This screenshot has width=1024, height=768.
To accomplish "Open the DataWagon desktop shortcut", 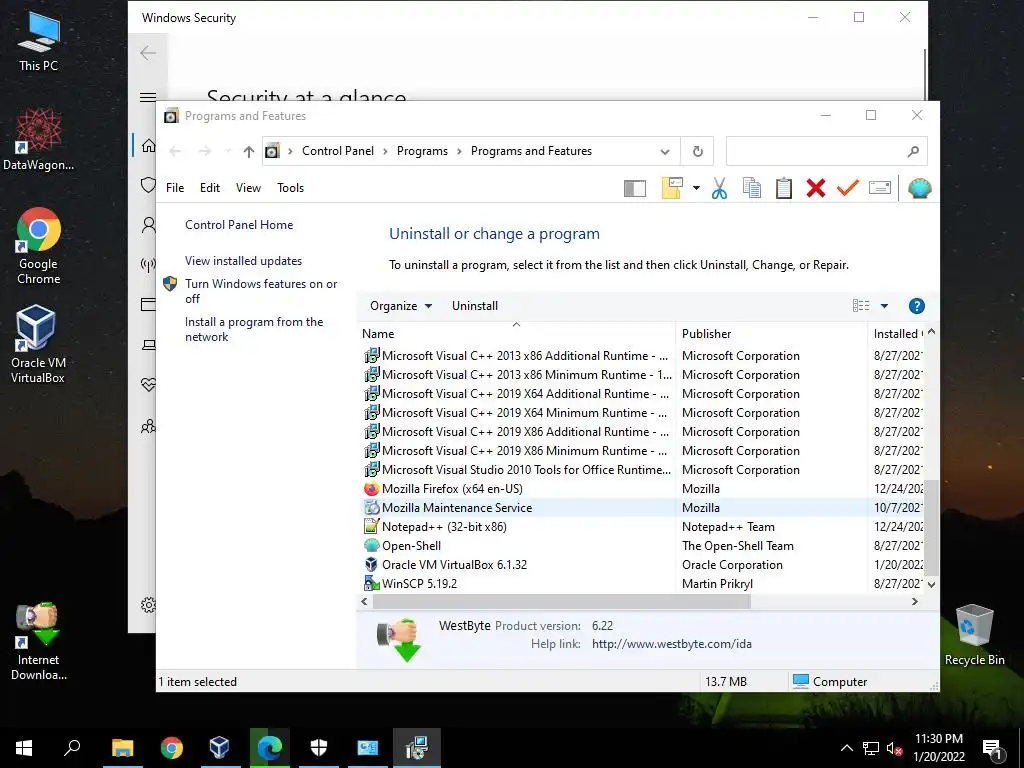I will coord(39,140).
